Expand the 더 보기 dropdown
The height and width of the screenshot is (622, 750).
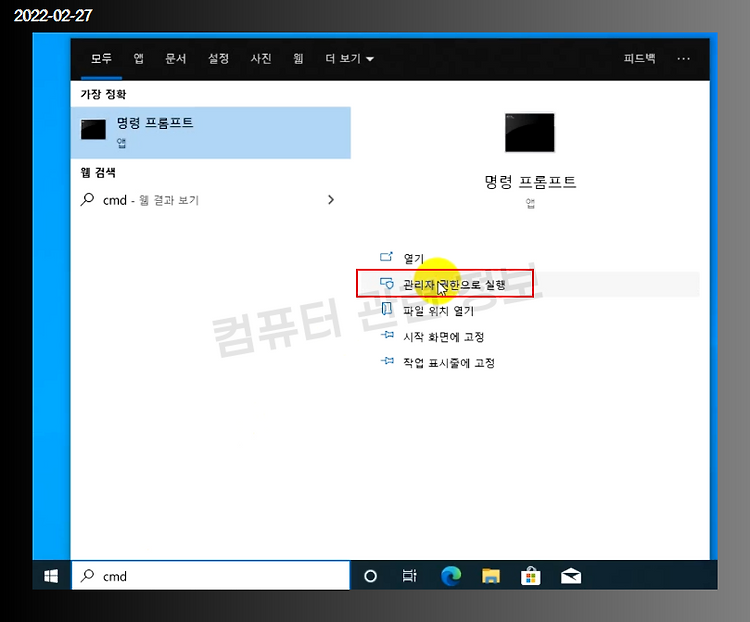[x=349, y=58]
